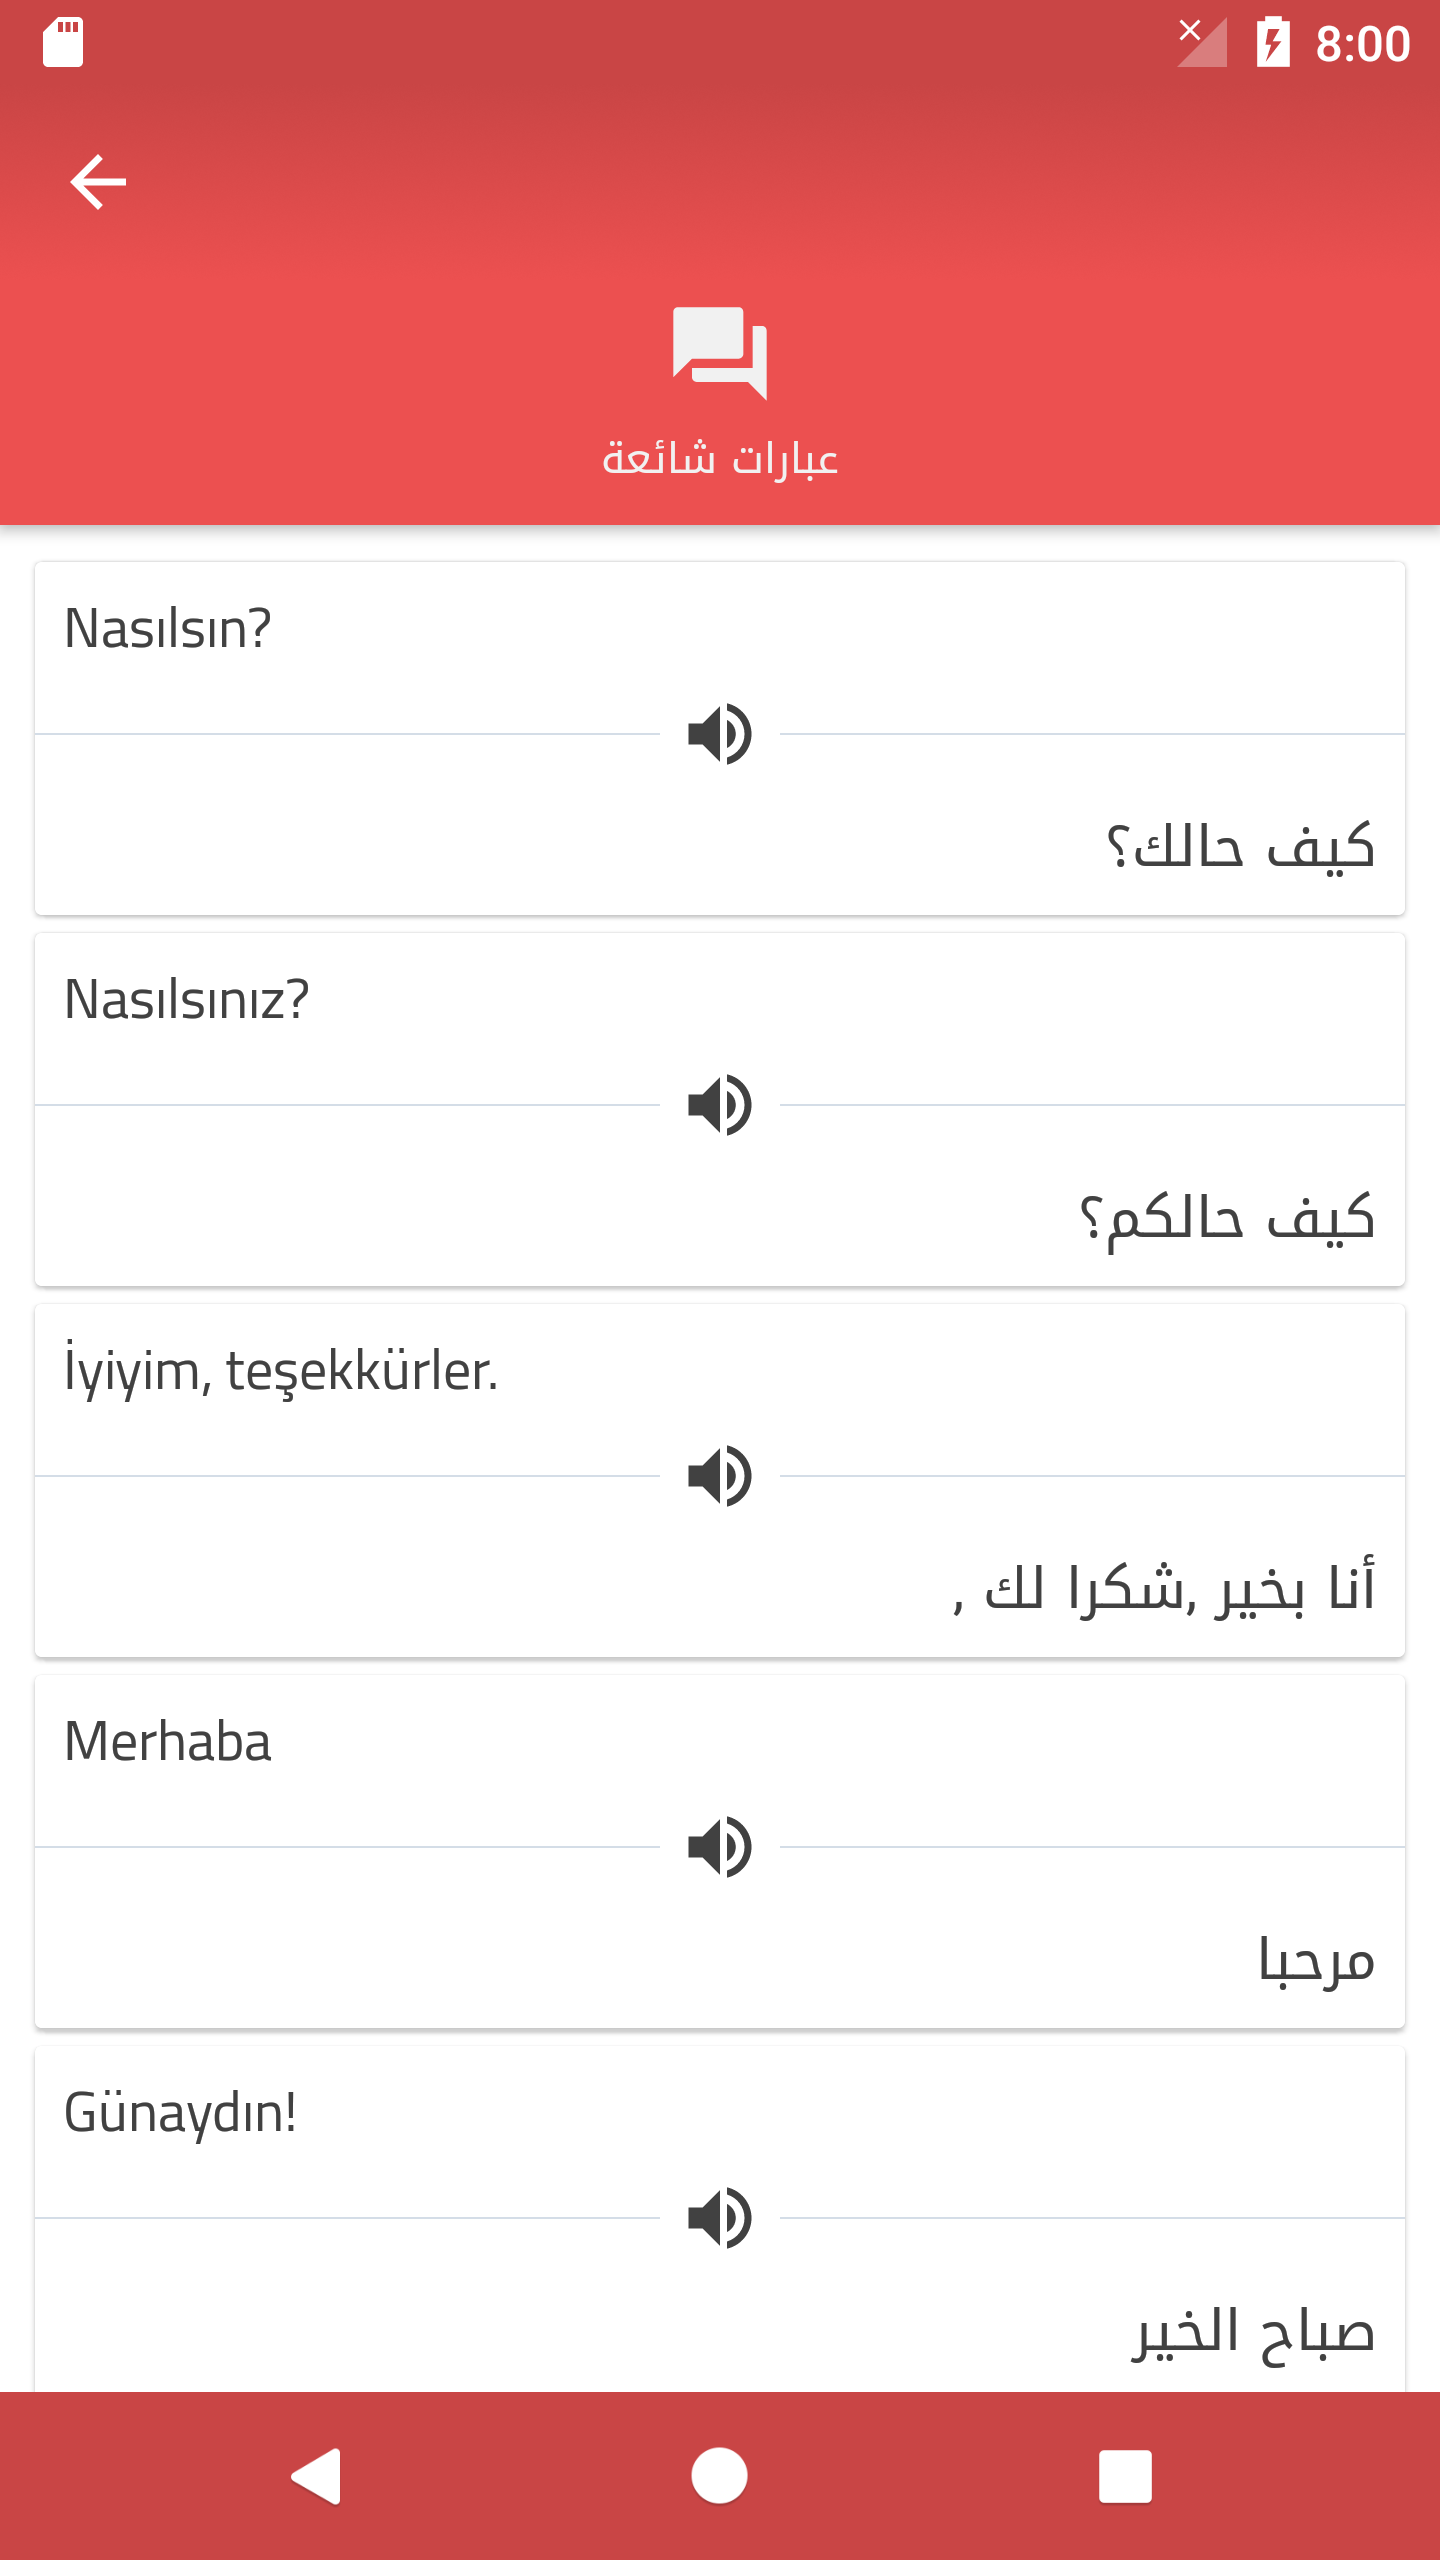
Task: Play audio for İyiyim, teşekkürler phrase
Action: 720,1476
